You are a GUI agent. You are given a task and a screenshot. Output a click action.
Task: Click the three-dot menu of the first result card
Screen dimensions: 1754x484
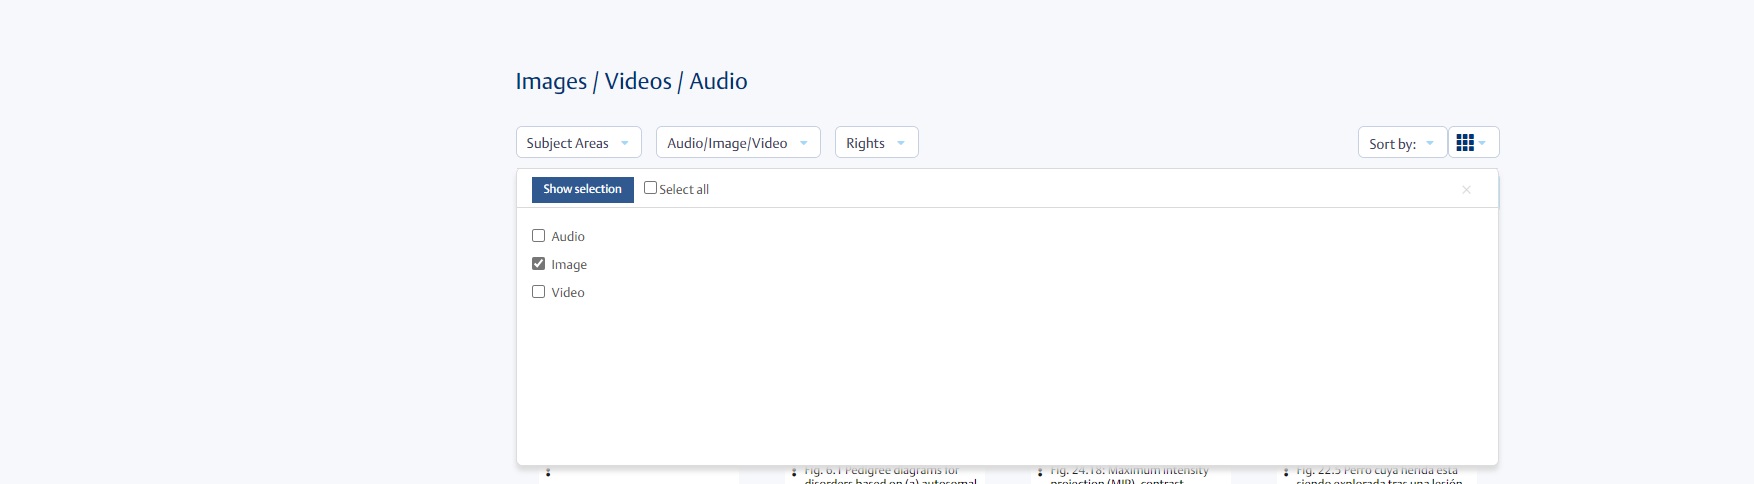[548, 472]
